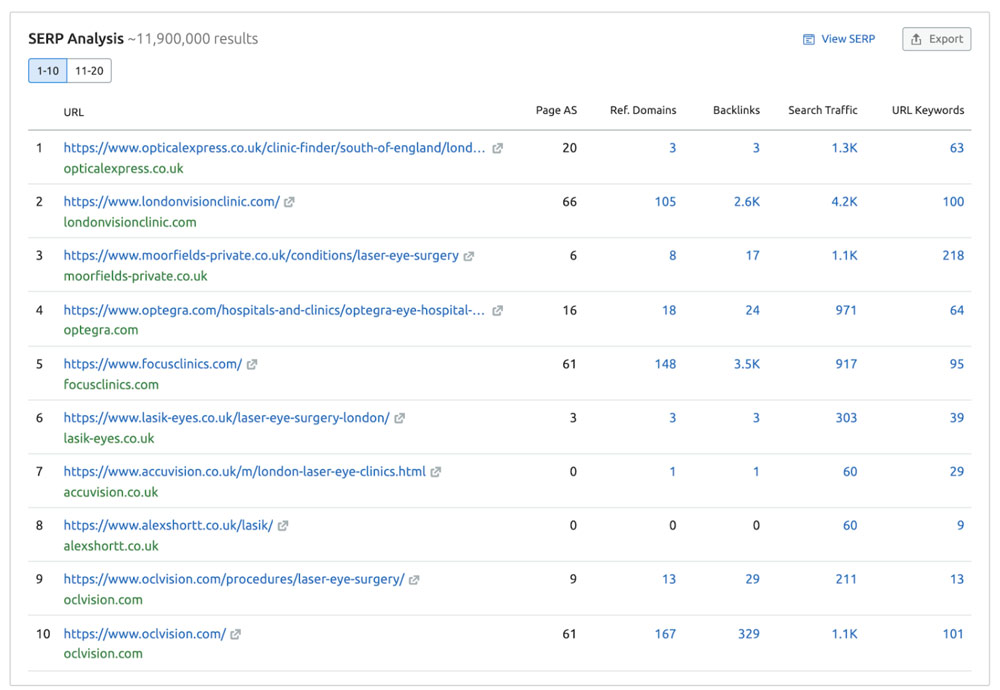Click Ref. Domains 167 in row 10
This screenshot has width=1000, height=690.
(665, 634)
